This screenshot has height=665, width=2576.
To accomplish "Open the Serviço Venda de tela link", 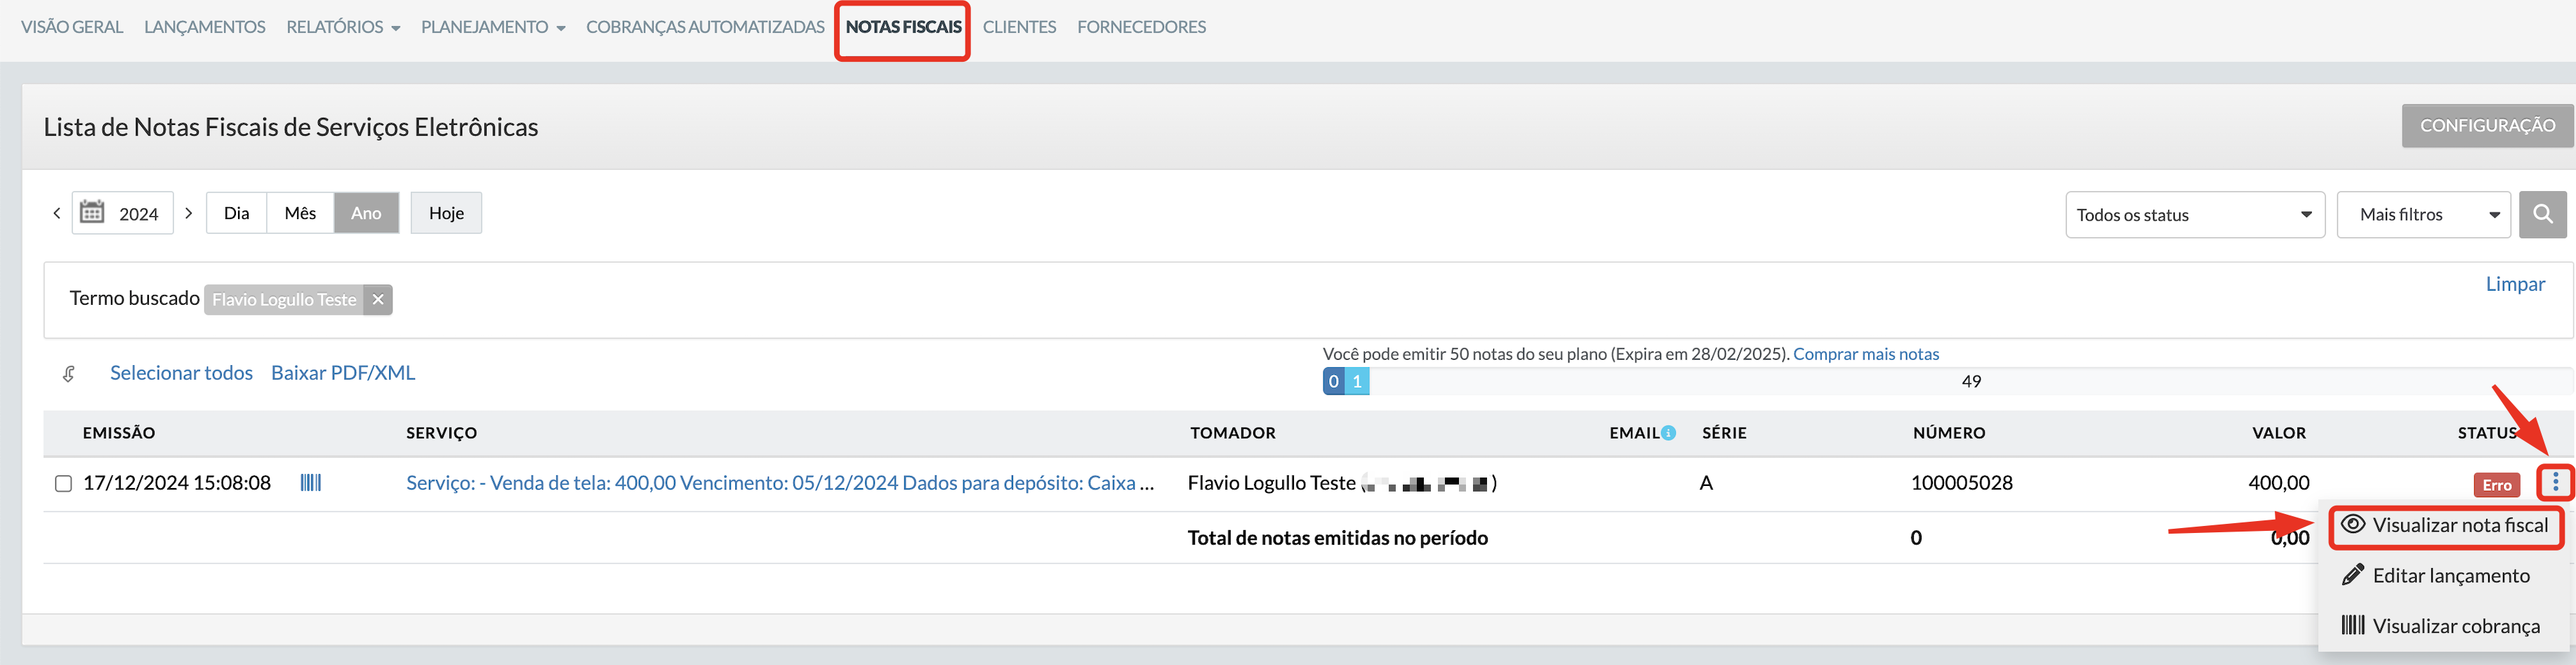I will [780, 483].
